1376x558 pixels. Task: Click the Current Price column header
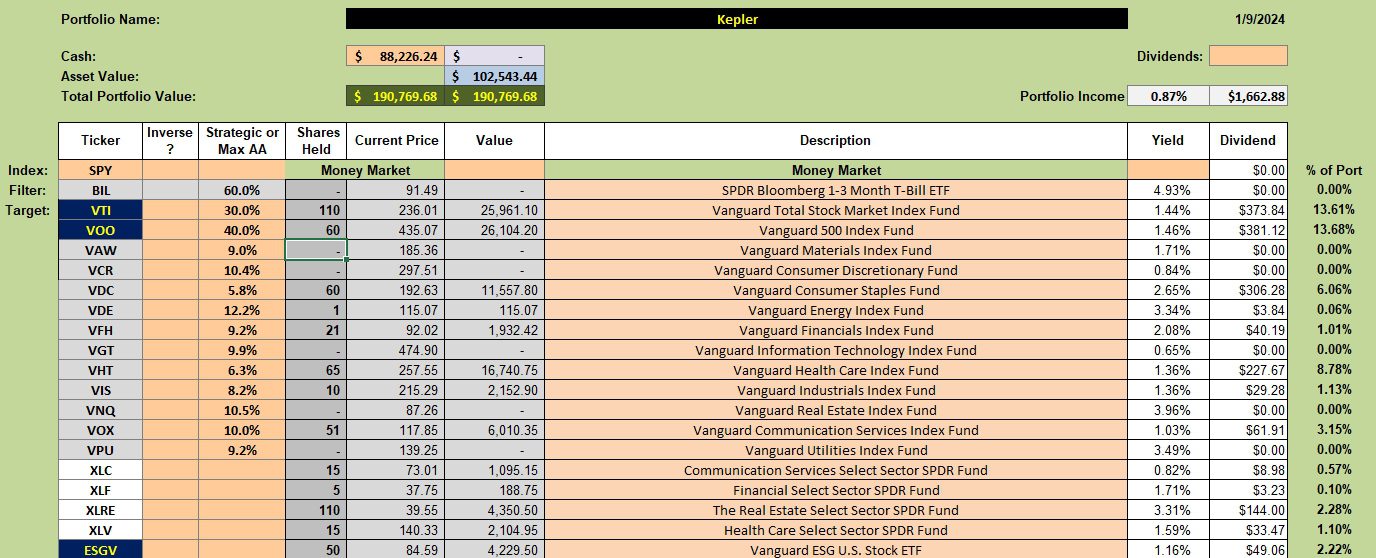click(x=395, y=141)
